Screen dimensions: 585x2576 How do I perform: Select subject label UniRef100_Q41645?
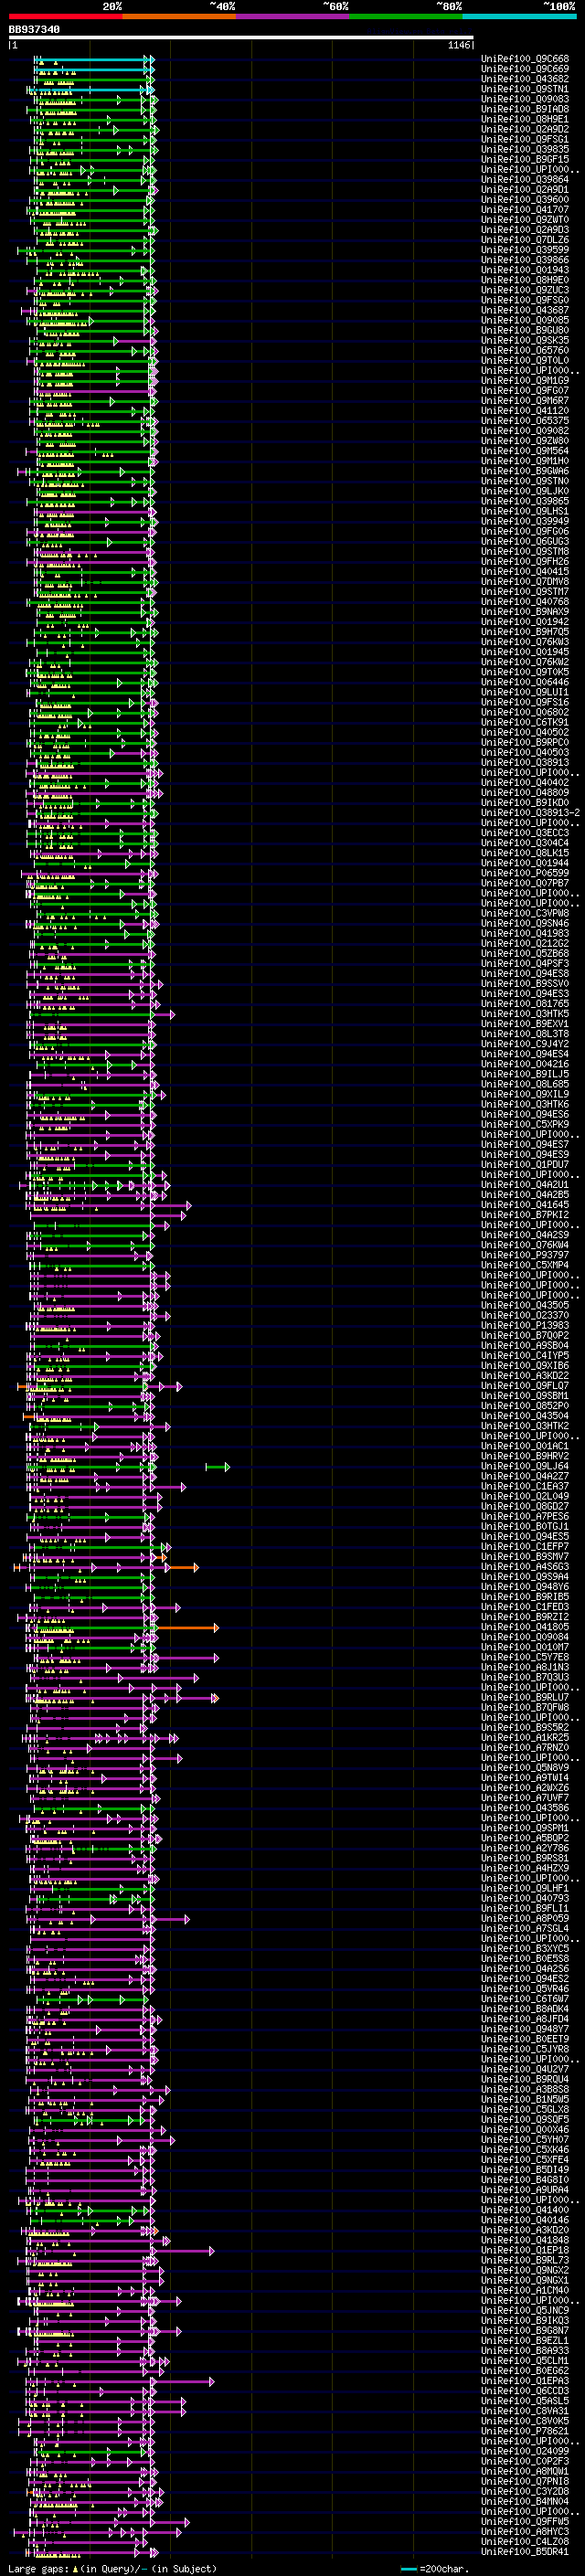click(525, 1204)
